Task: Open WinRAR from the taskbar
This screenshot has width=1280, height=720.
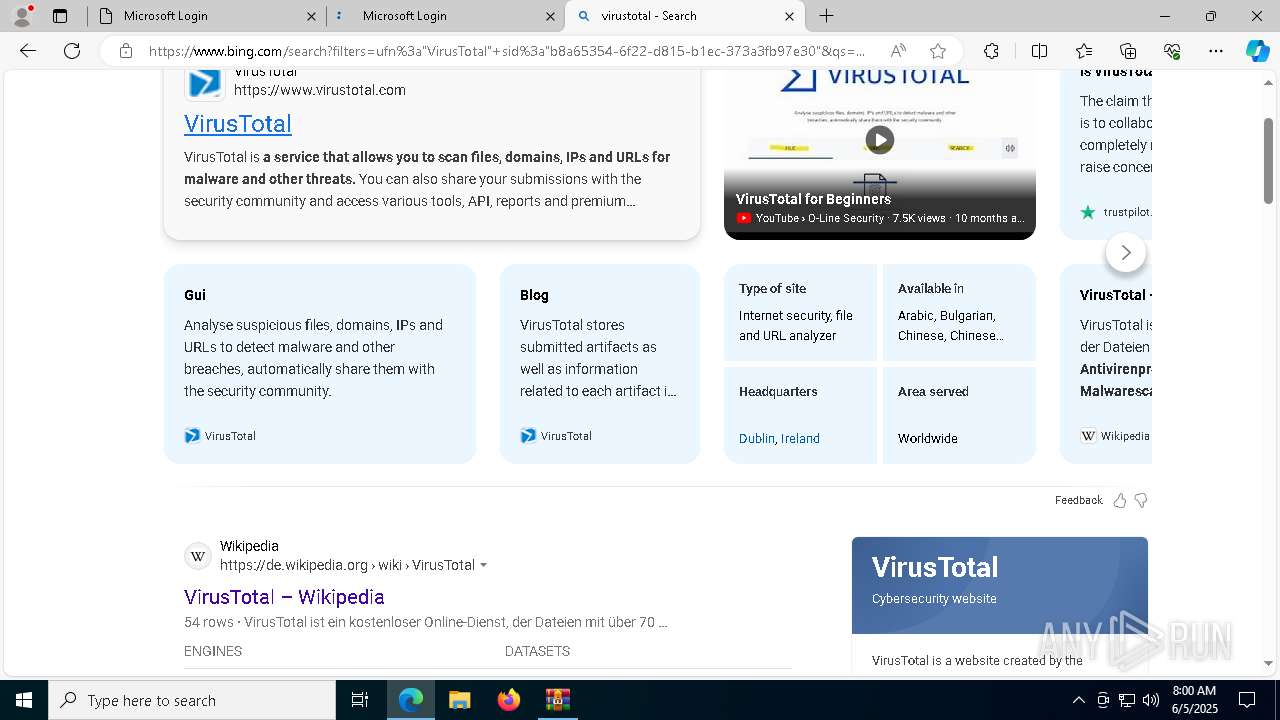Action: (557, 700)
